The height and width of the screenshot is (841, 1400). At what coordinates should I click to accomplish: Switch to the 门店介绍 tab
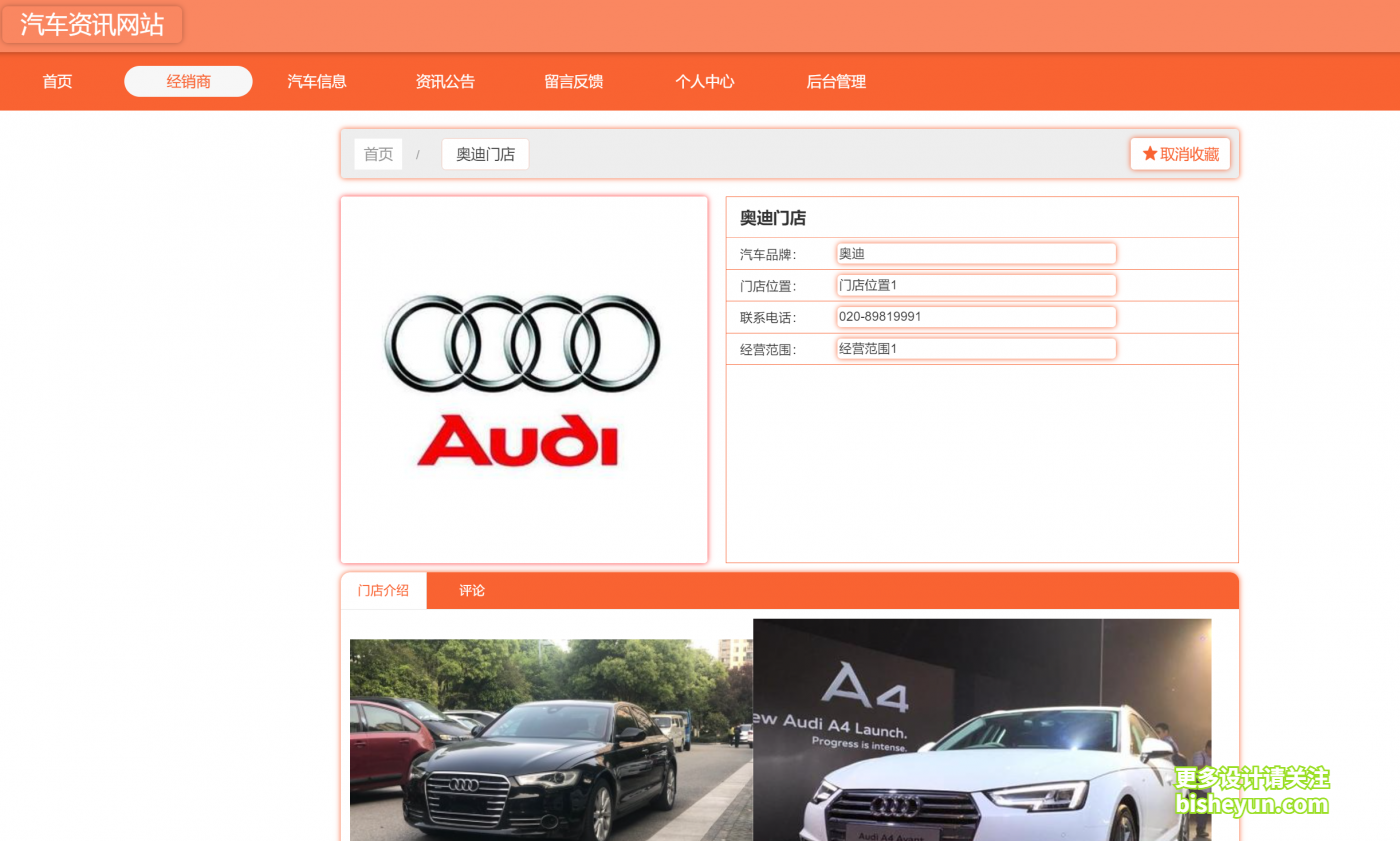click(383, 591)
